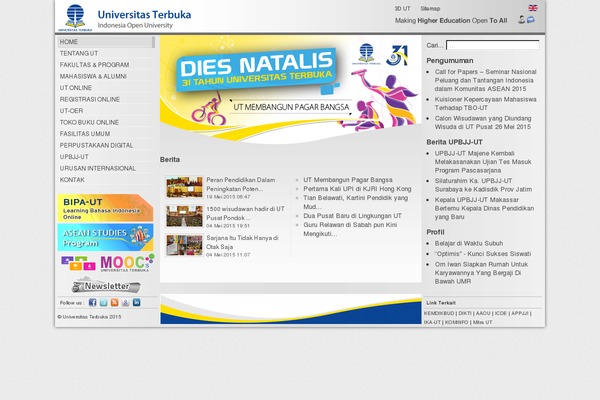Viewport: 600px width, 400px height.
Task: Open the IKA-UT related link
Action: coord(432,322)
